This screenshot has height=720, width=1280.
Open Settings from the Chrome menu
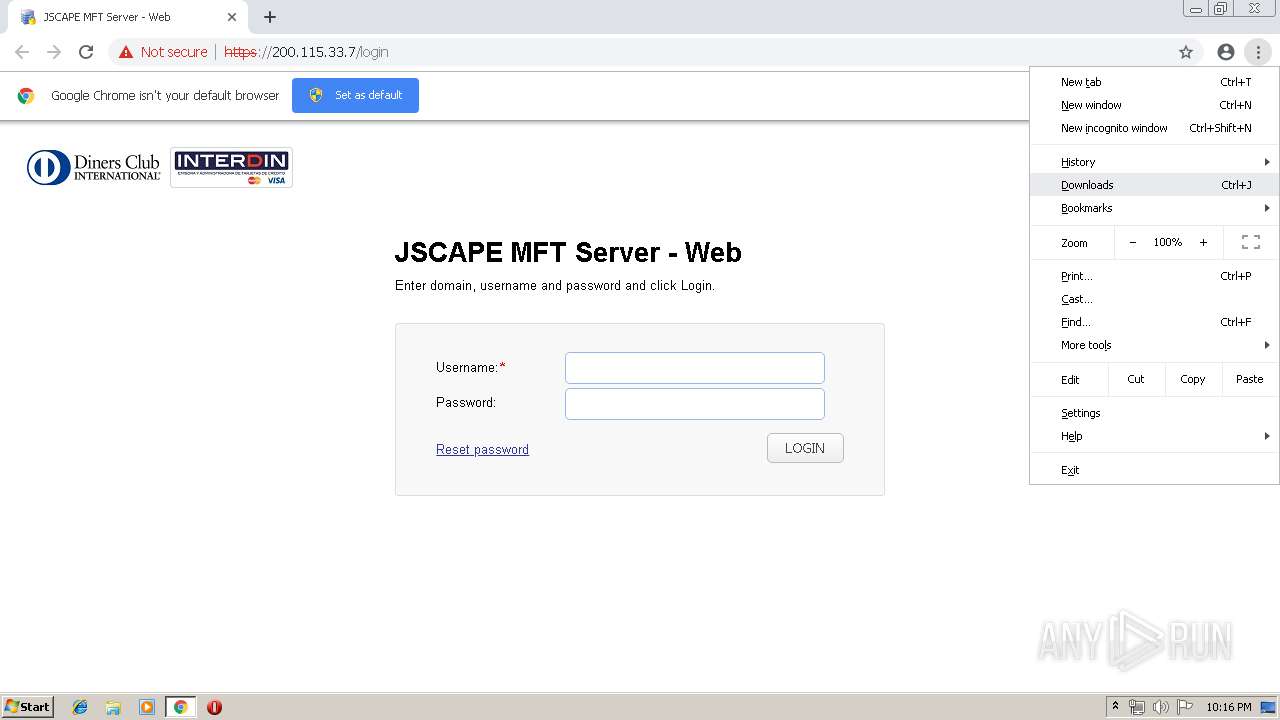pyautogui.click(x=1155, y=413)
